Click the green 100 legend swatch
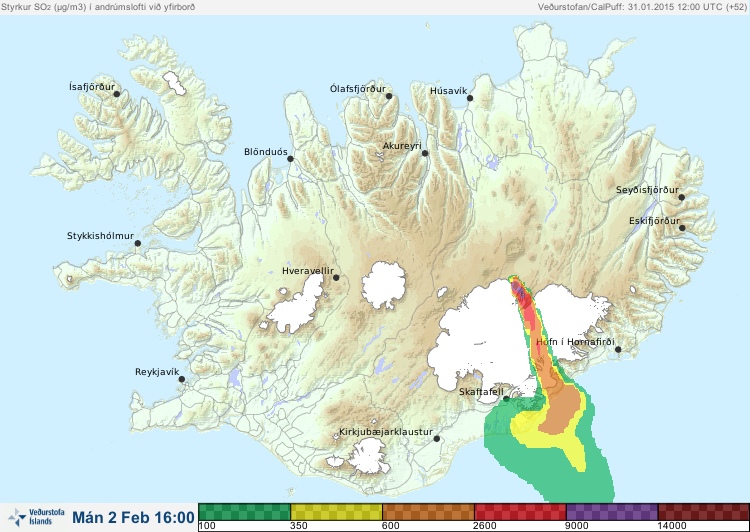Image resolution: width=750 pixels, height=532 pixels. click(x=244, y=512)
